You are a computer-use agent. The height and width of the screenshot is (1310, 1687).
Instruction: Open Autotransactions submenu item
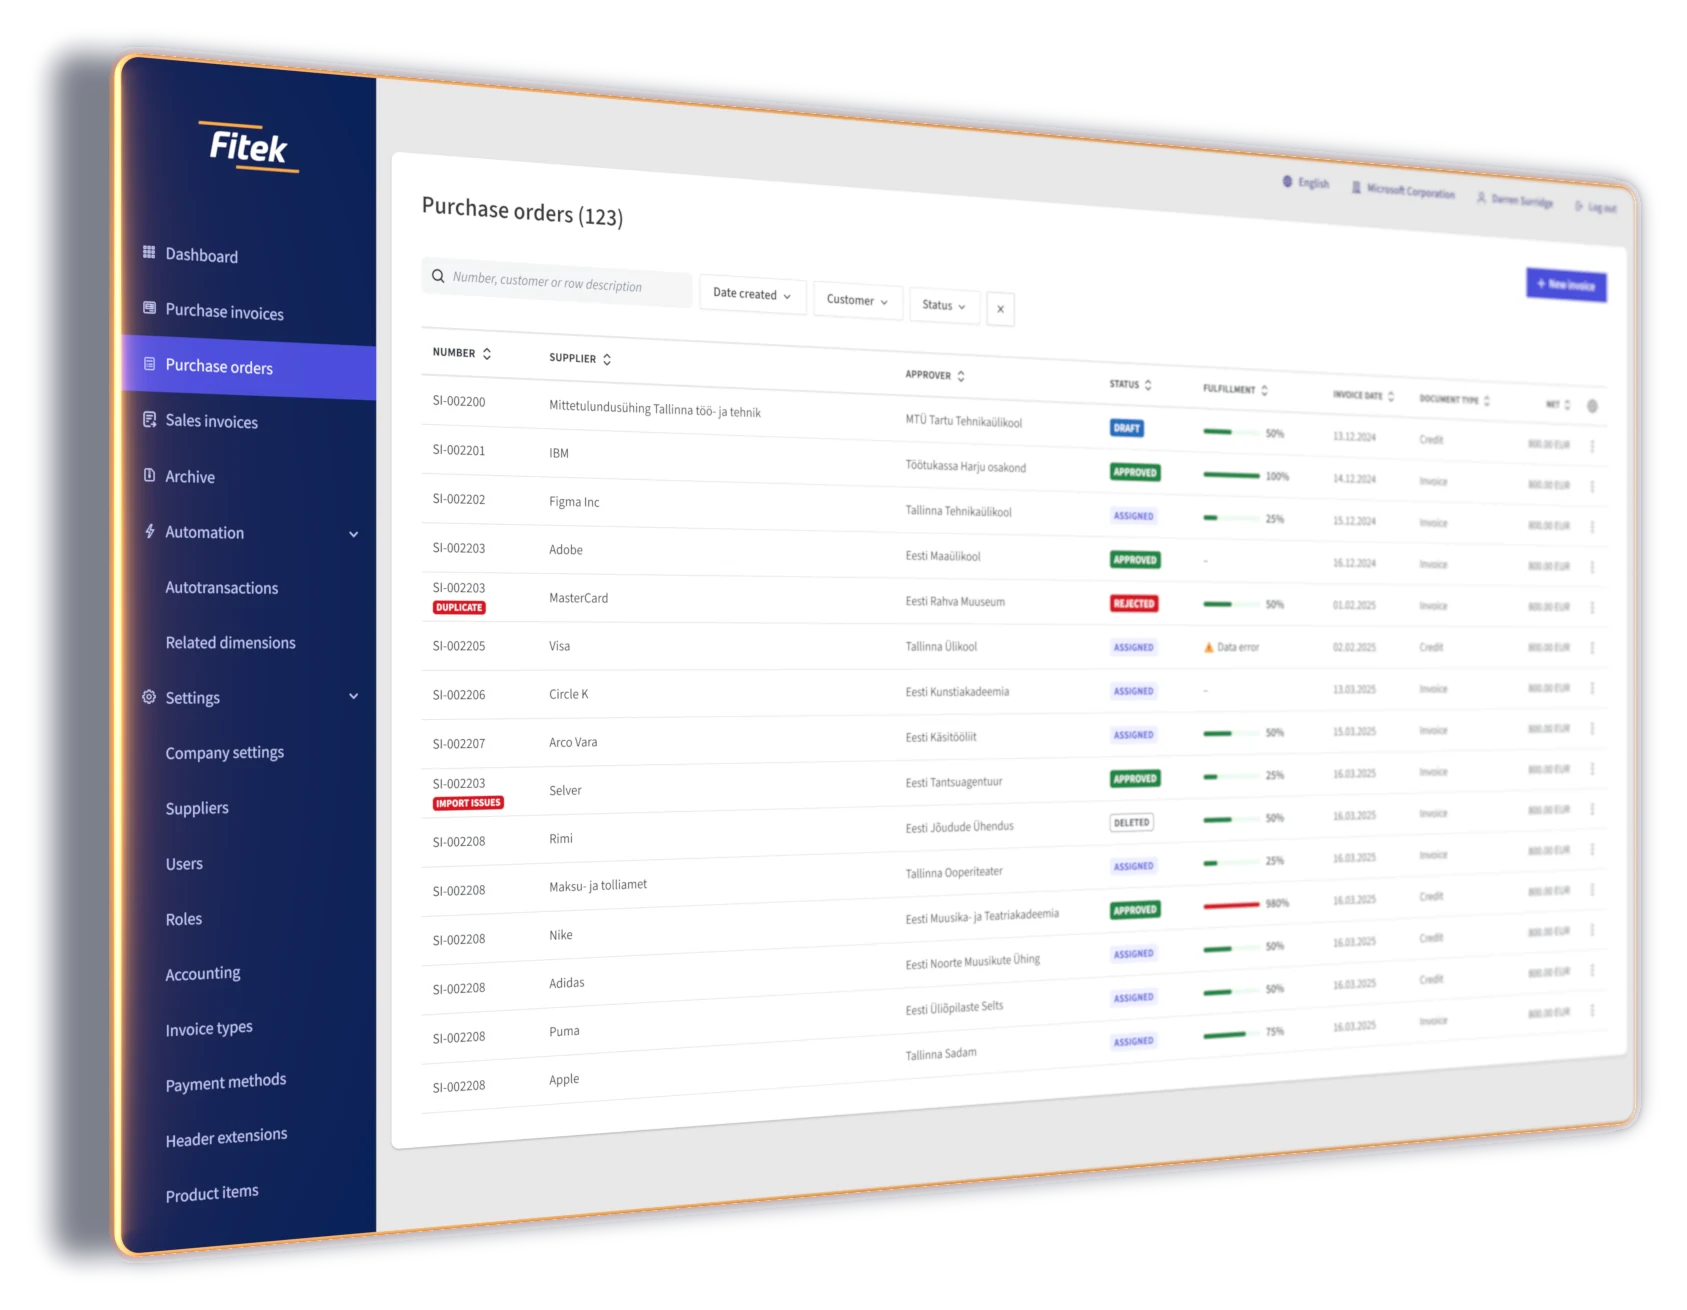coord(222,588)
